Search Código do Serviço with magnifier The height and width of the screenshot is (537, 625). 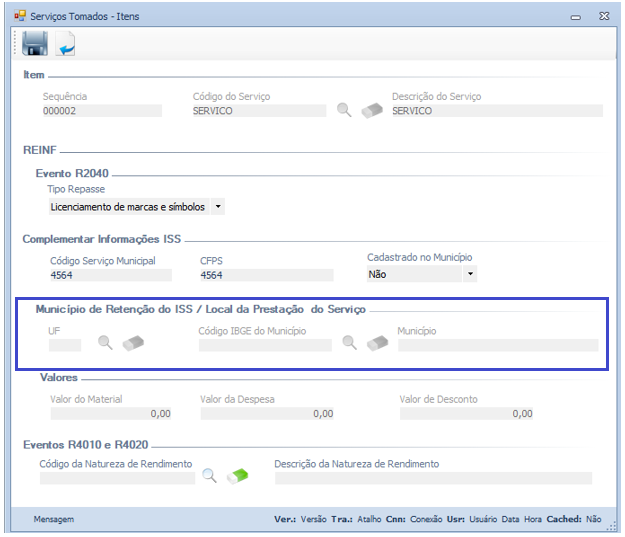[x=344, y=110]
